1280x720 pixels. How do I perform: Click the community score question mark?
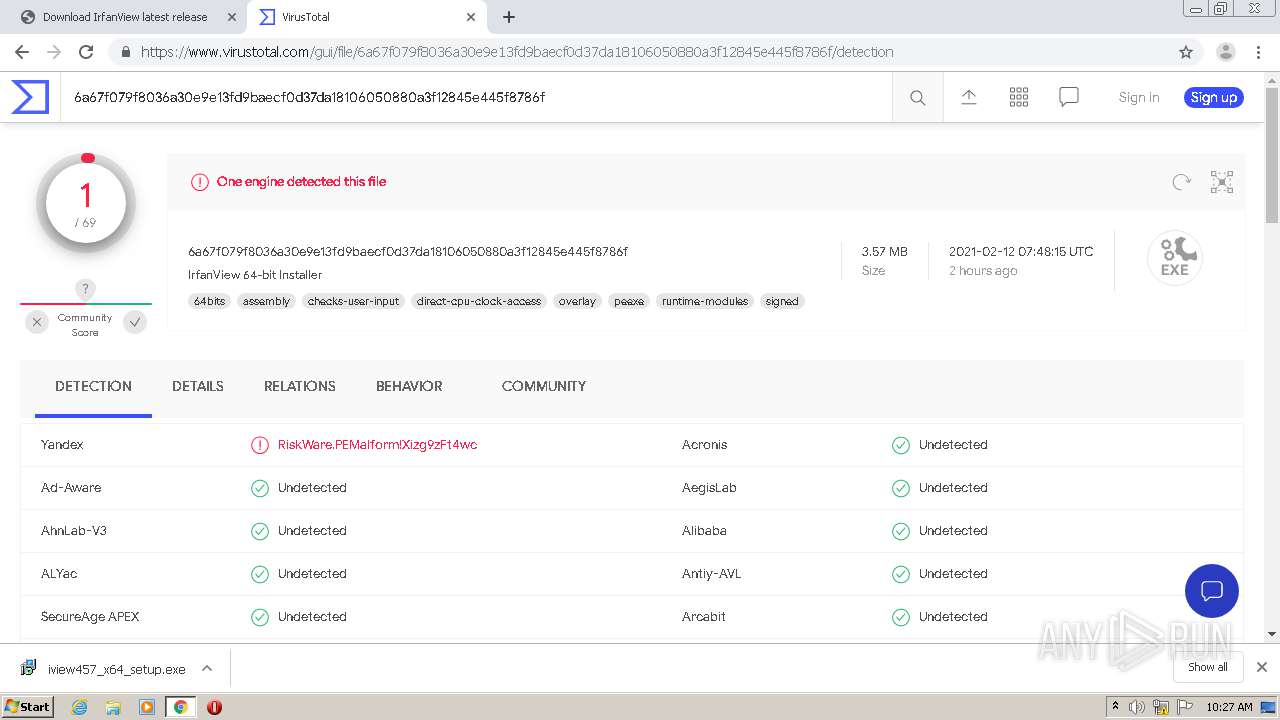(86, 289)
